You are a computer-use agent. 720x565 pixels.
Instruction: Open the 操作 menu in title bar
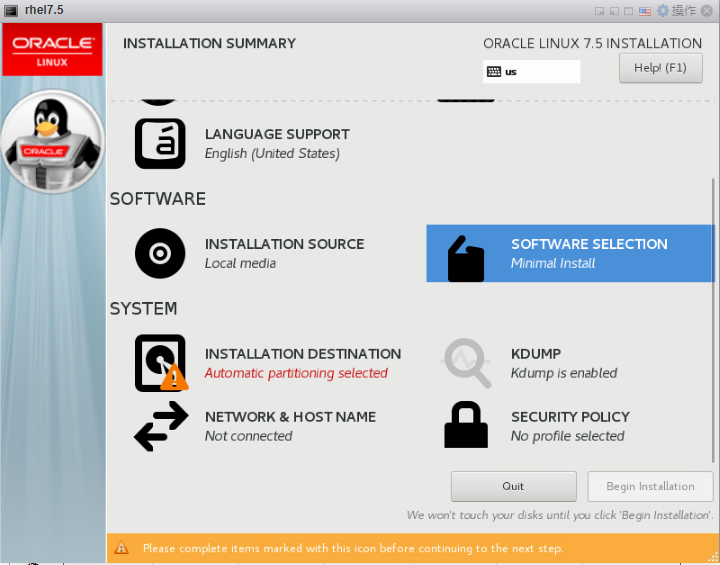(x=684, y=10)
